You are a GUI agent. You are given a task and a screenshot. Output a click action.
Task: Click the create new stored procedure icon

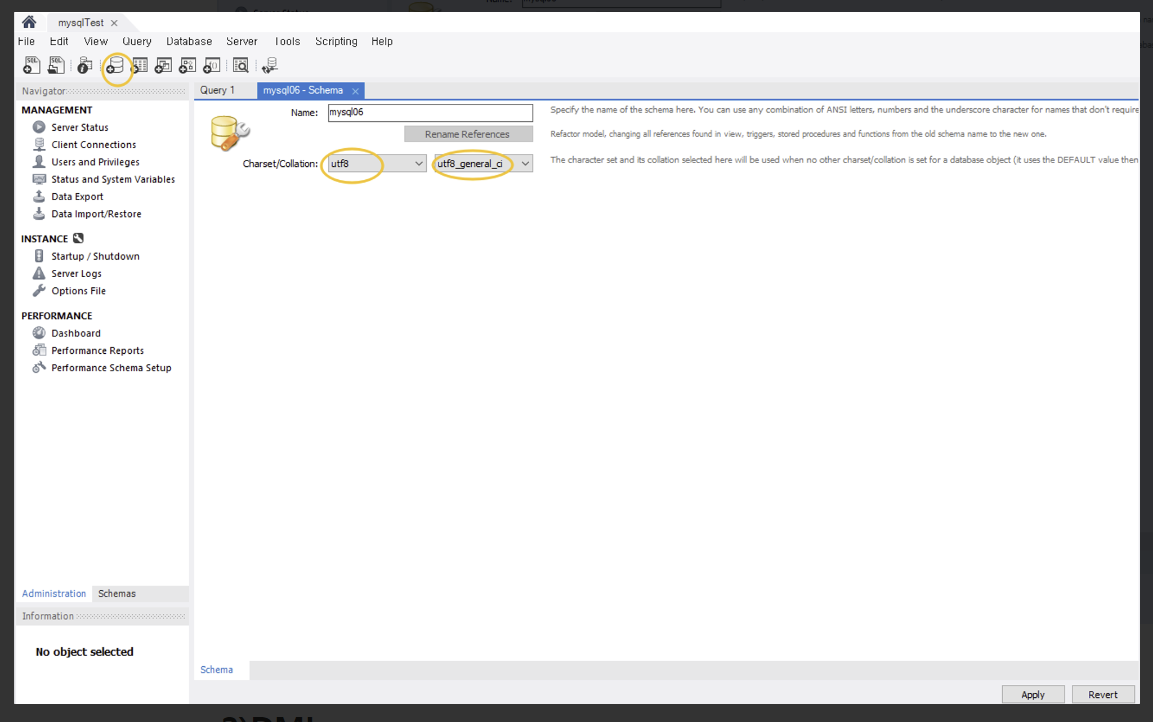click(188, 65)
